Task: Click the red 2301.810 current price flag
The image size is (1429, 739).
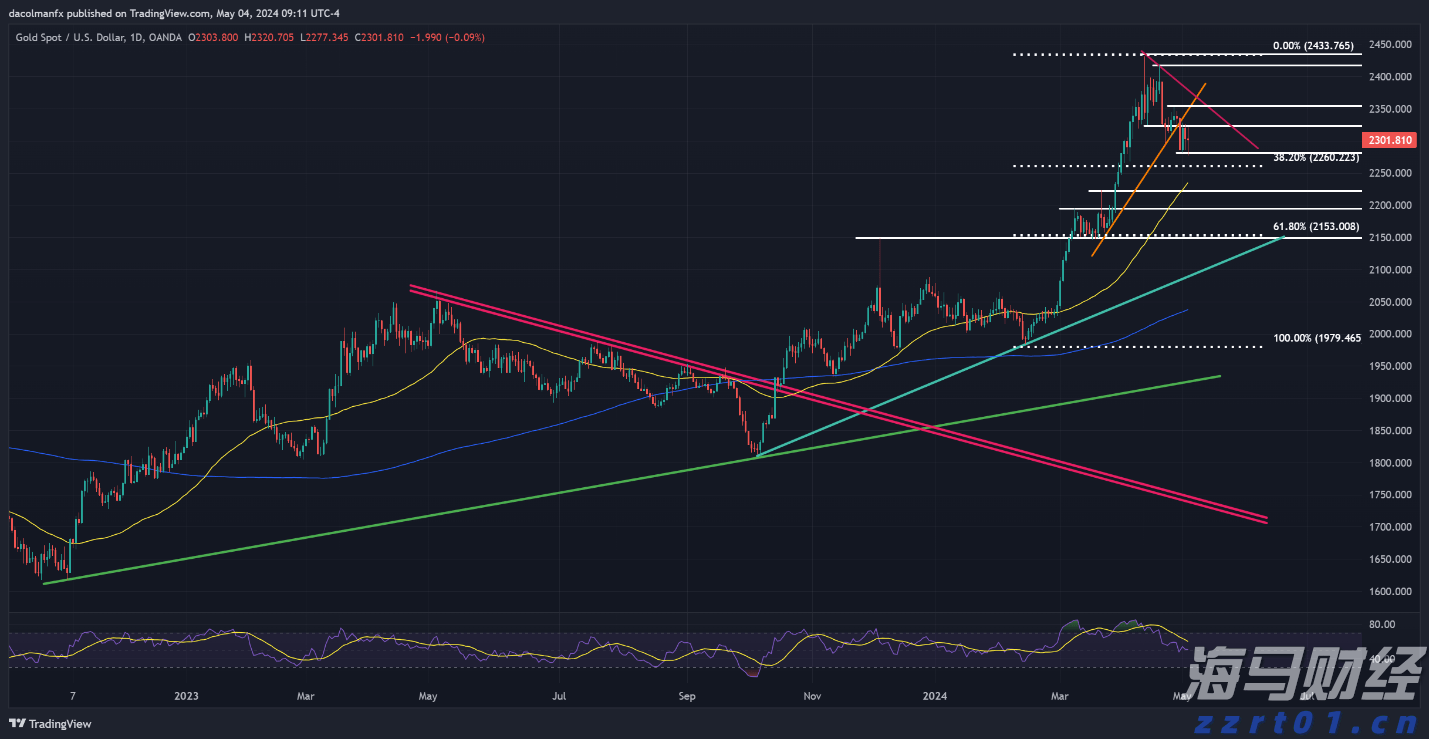Action: point(1388,140)
